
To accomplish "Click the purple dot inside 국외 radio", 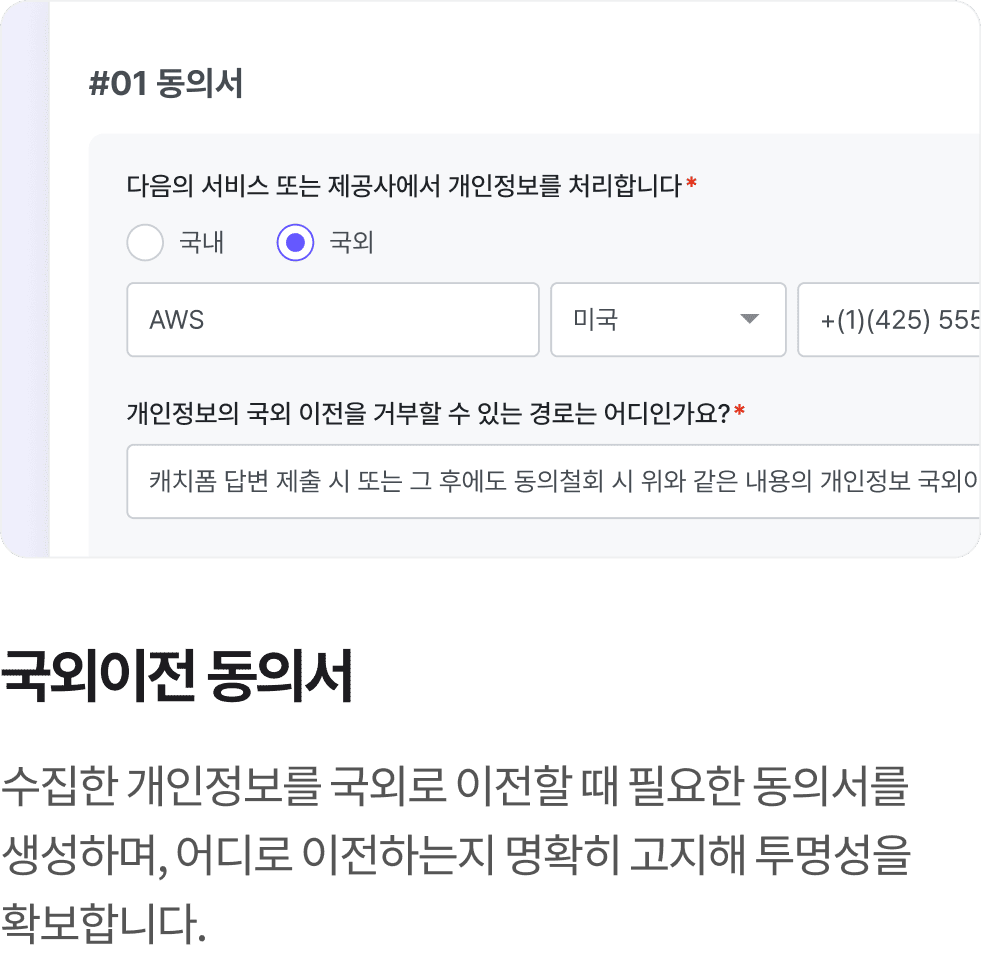I will 295,242.
